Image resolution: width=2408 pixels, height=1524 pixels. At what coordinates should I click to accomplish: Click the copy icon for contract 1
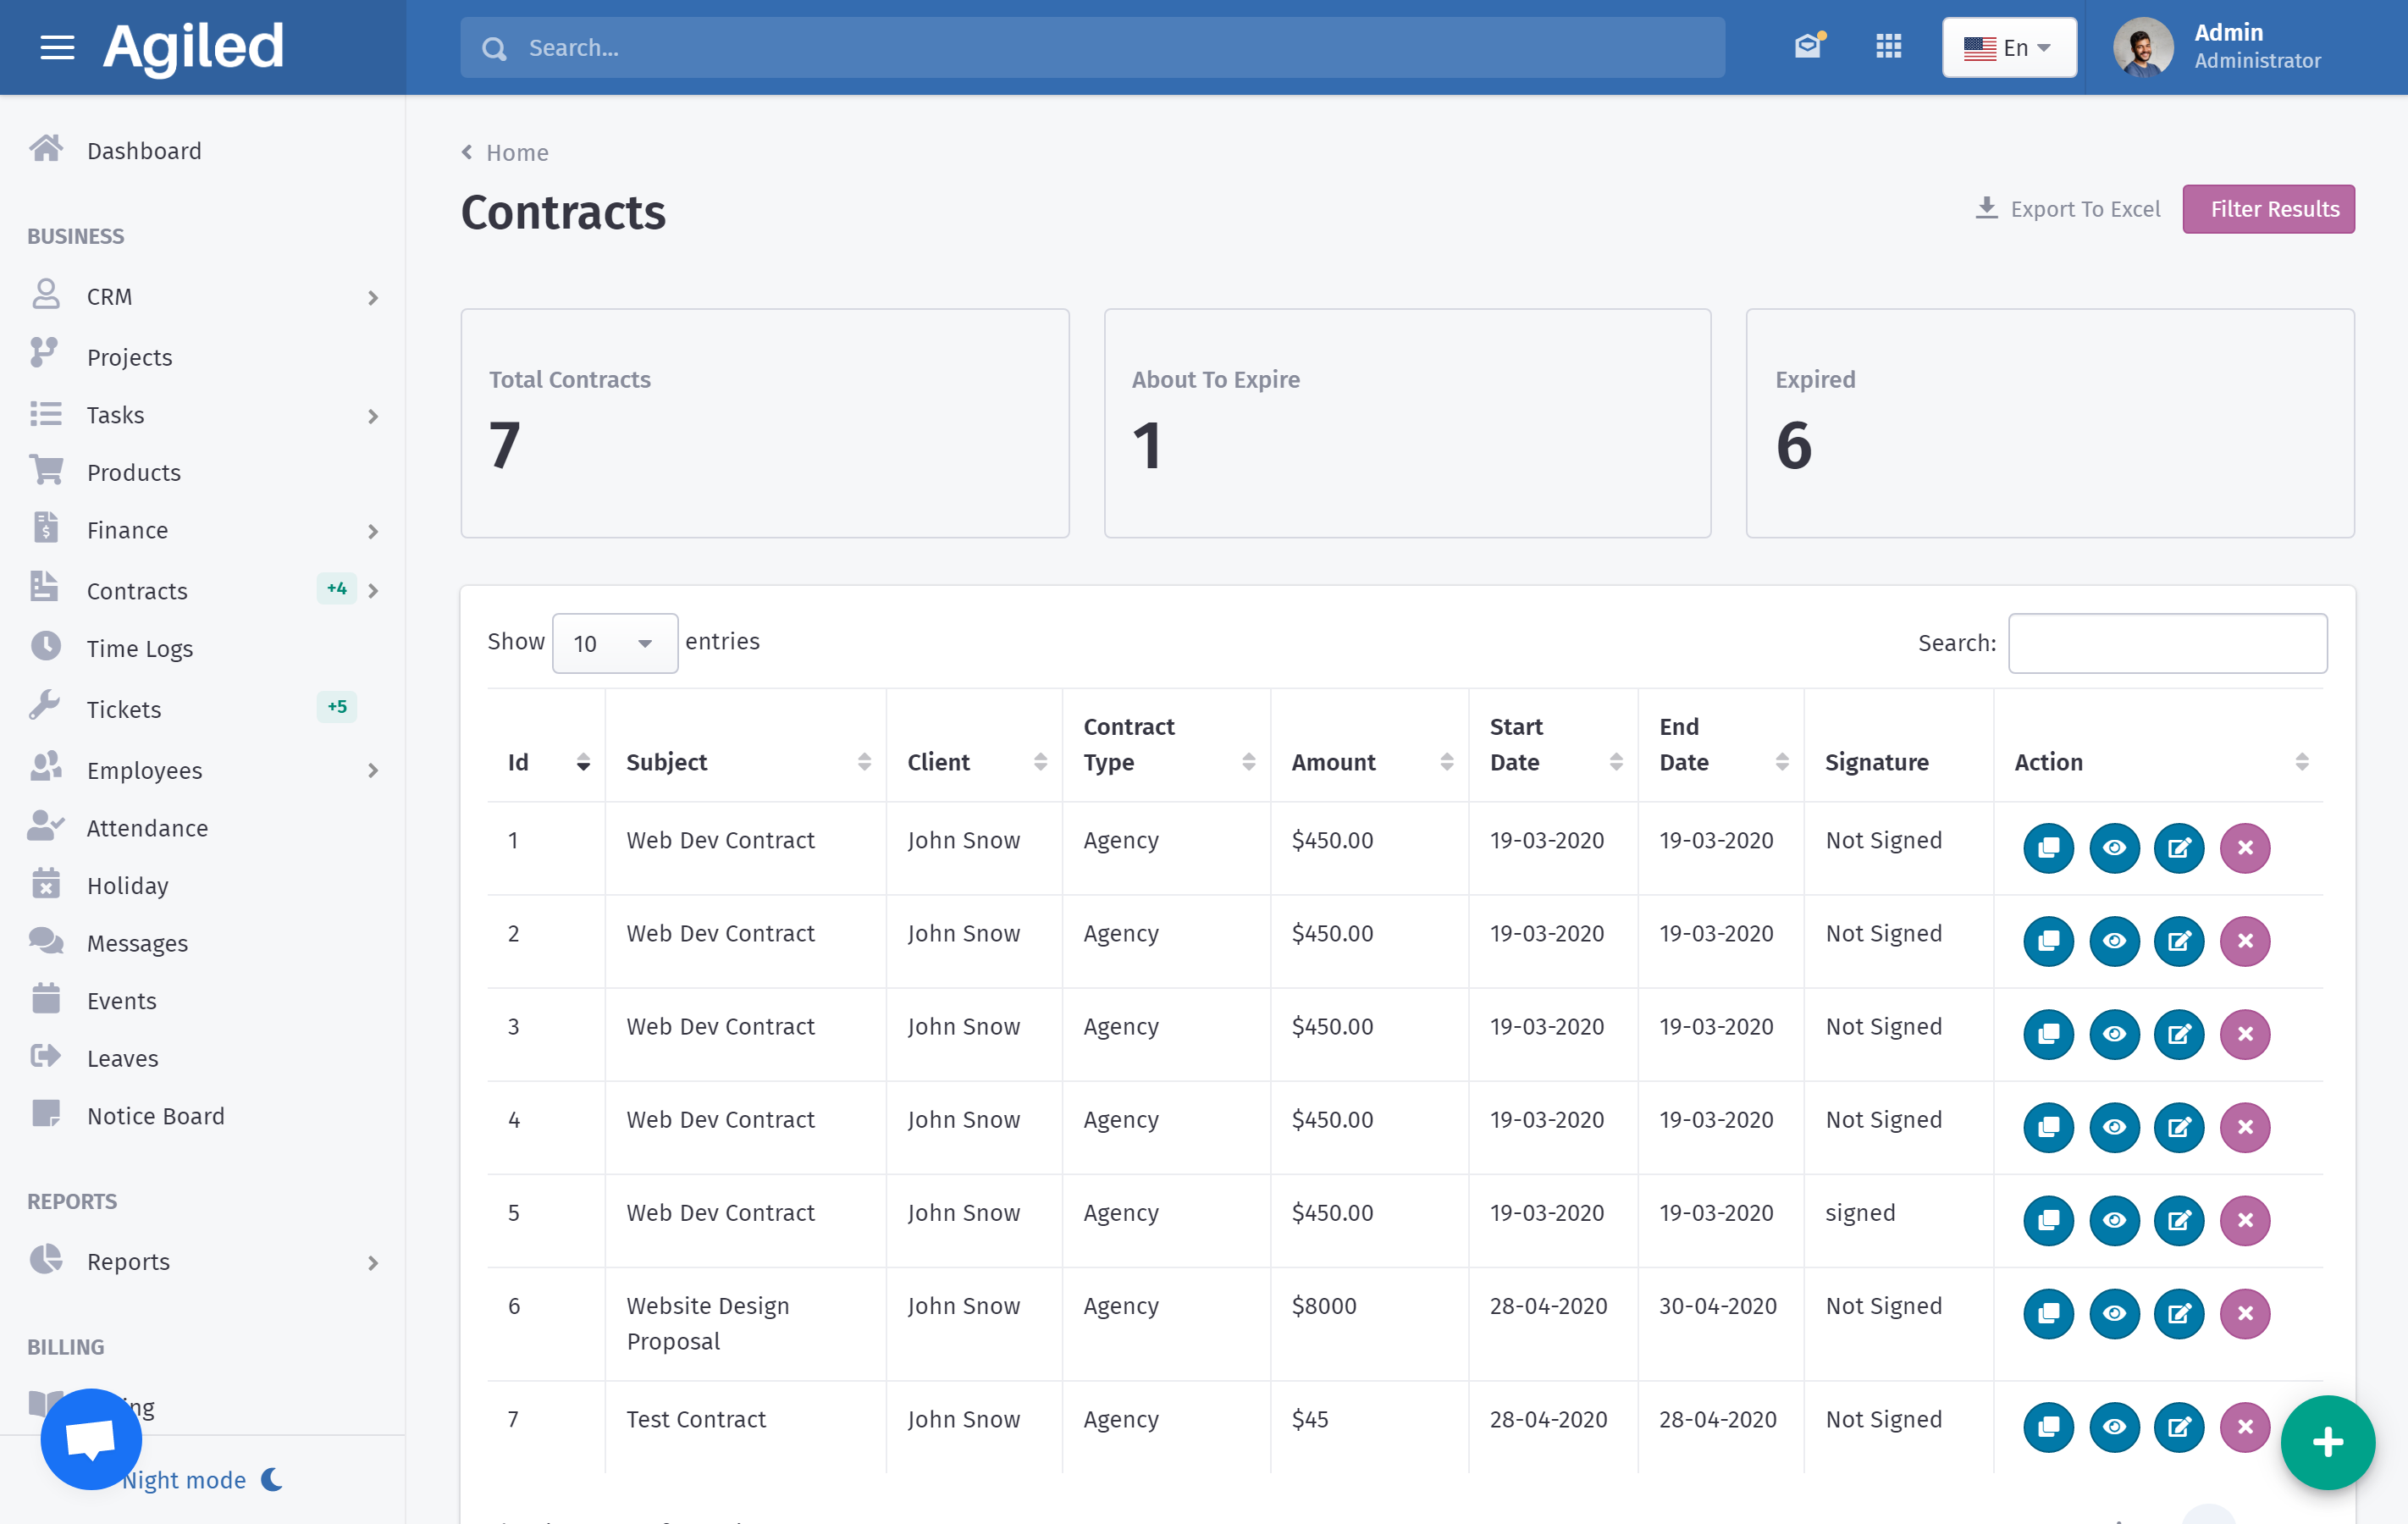click(x=2050, y=847)
